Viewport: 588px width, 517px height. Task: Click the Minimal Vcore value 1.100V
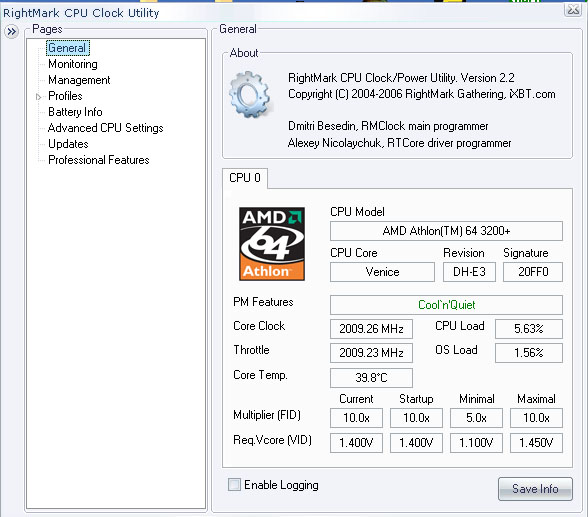(x=476, y=443)
